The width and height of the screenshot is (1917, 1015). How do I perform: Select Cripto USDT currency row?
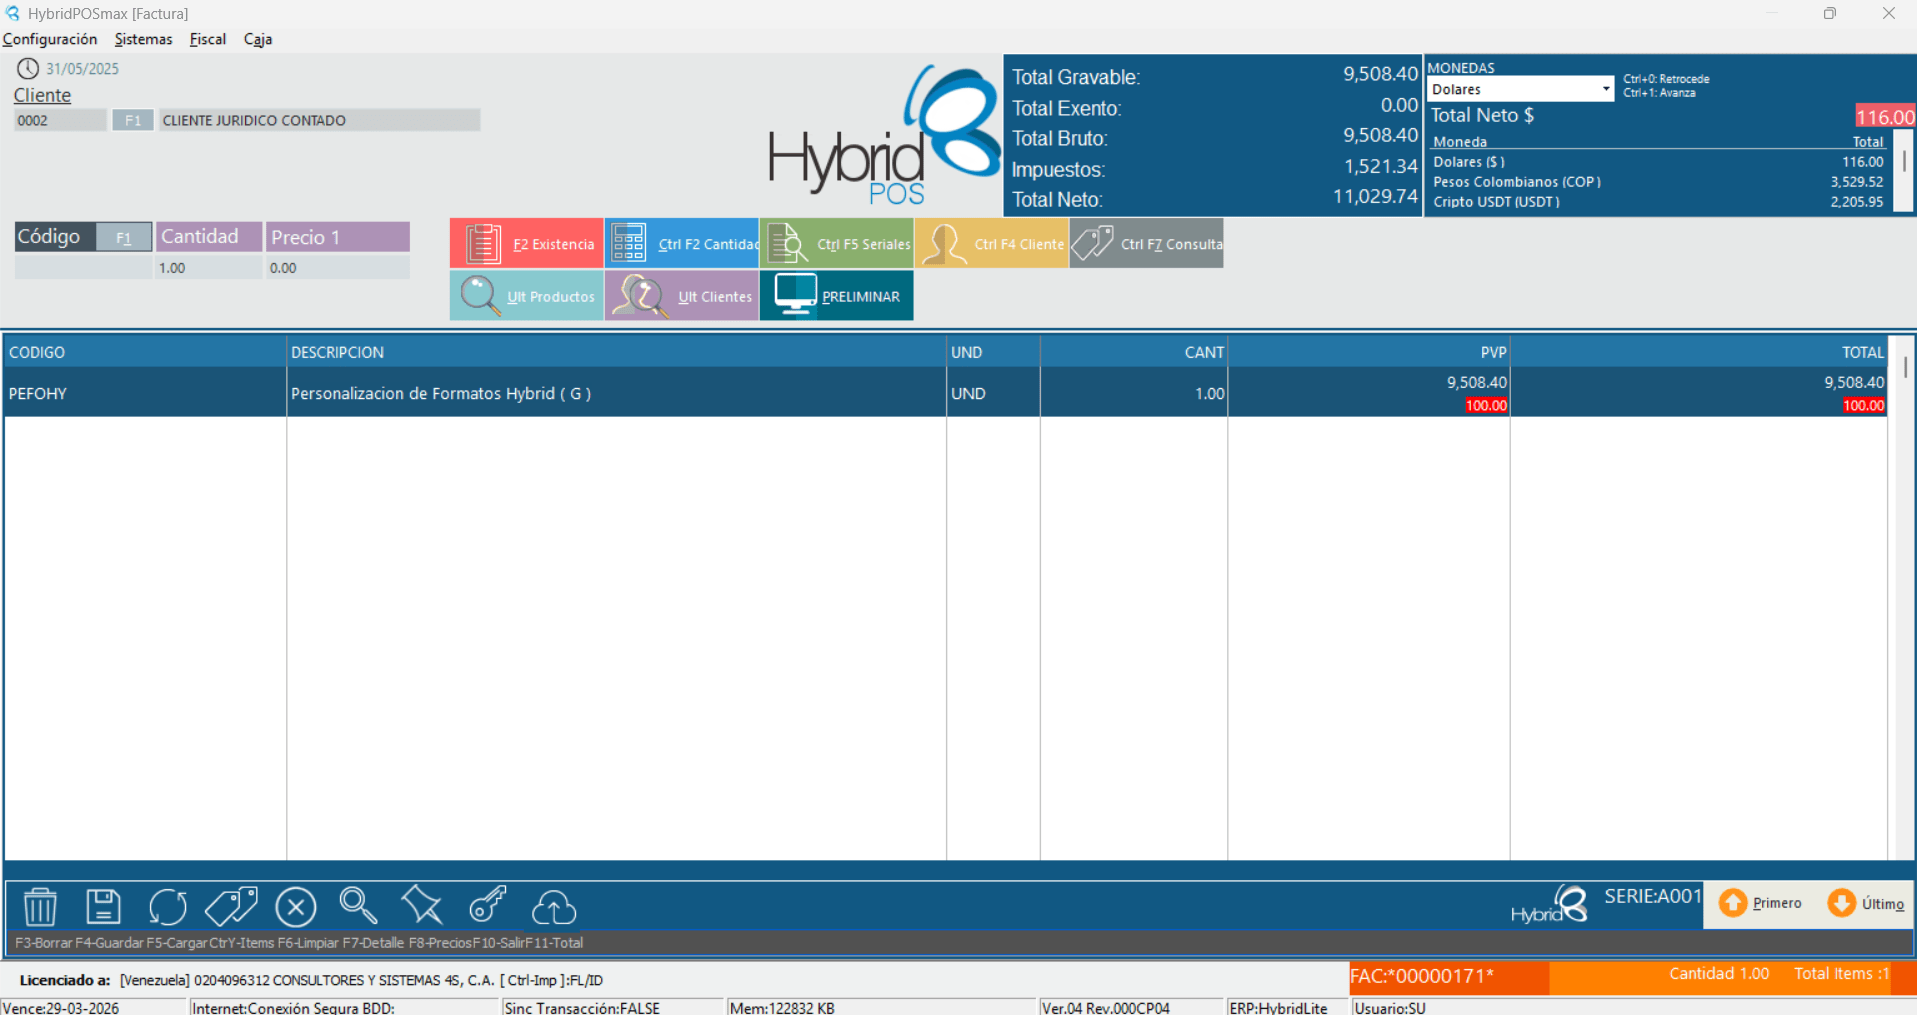click(x=1658, y=202)
